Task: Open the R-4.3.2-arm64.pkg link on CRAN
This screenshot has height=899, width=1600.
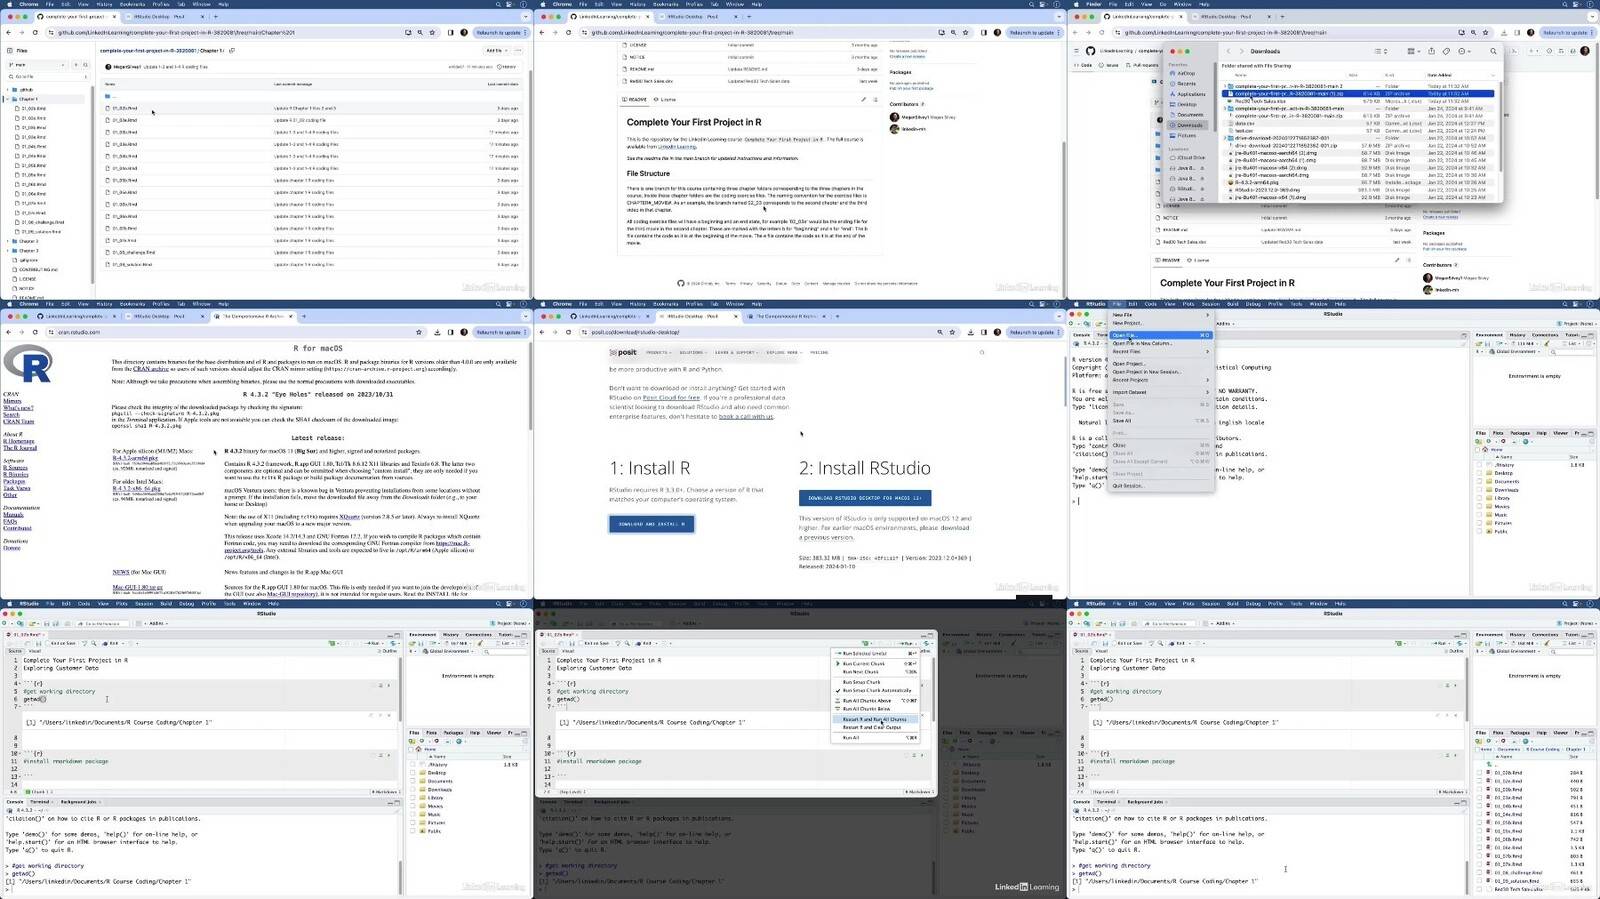Action: [135, 458]
